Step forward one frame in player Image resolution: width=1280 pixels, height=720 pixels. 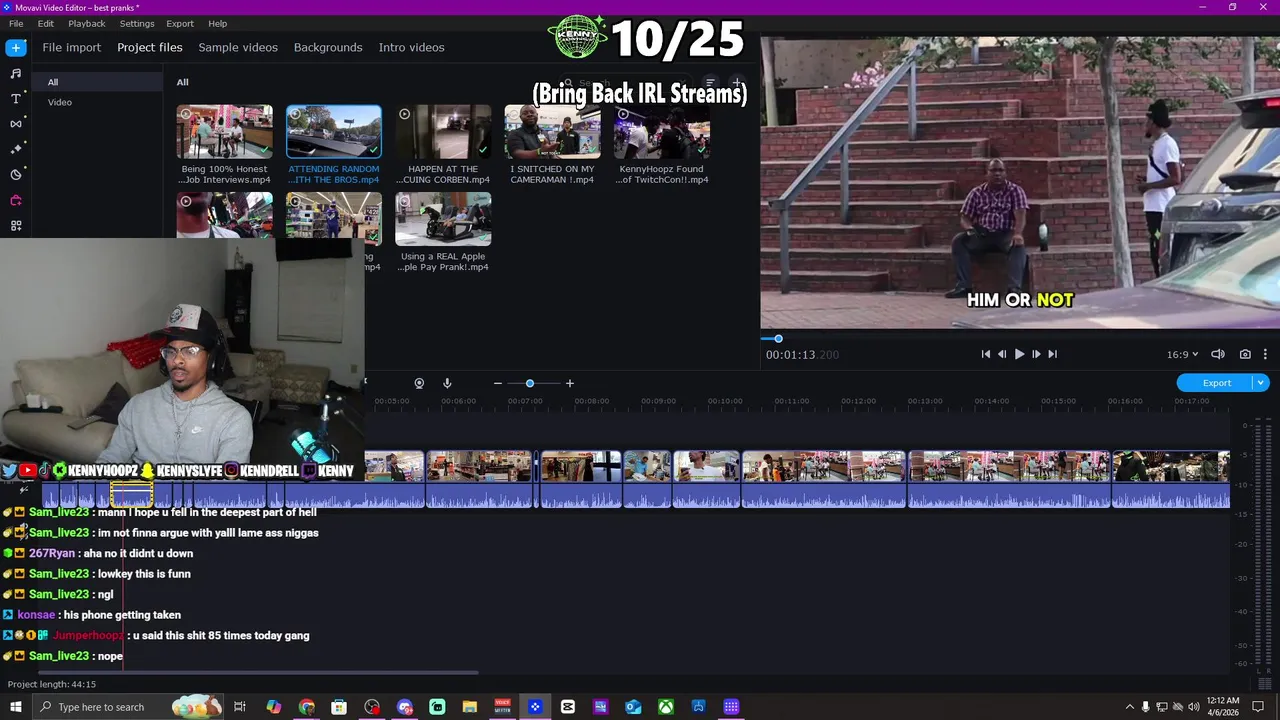pos(1036,354)
